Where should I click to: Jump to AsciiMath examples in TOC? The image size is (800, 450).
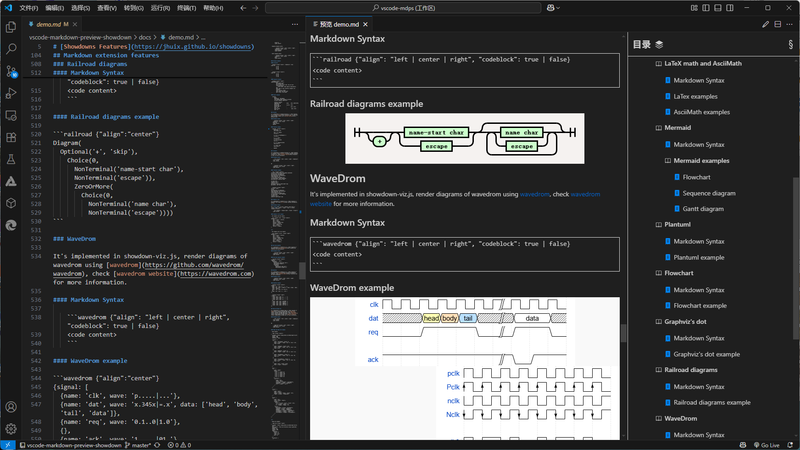(x=702, y=112)
